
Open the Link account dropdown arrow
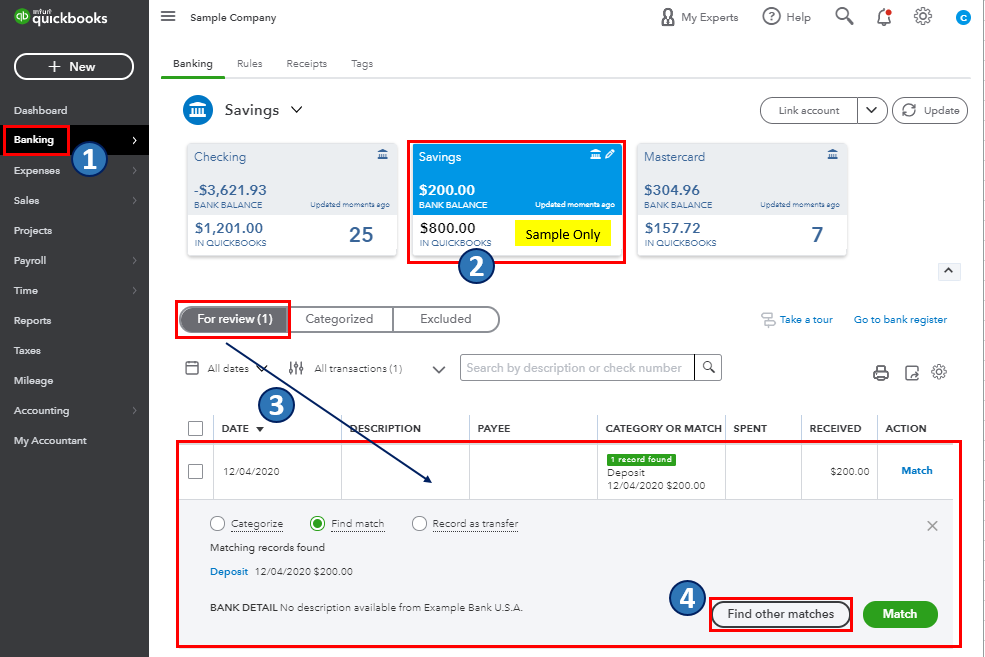(872, 110)
